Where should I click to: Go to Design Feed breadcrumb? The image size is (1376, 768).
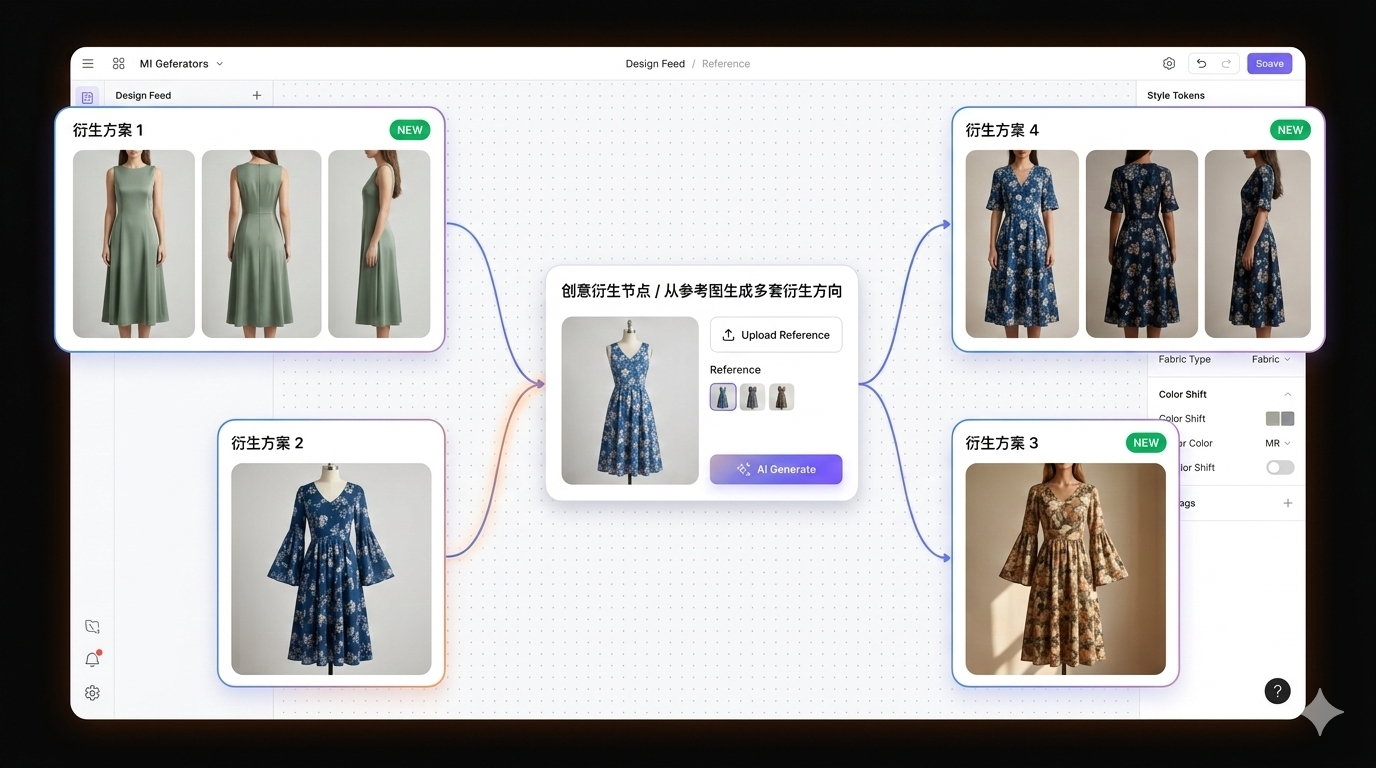click(x=655, y=63)
